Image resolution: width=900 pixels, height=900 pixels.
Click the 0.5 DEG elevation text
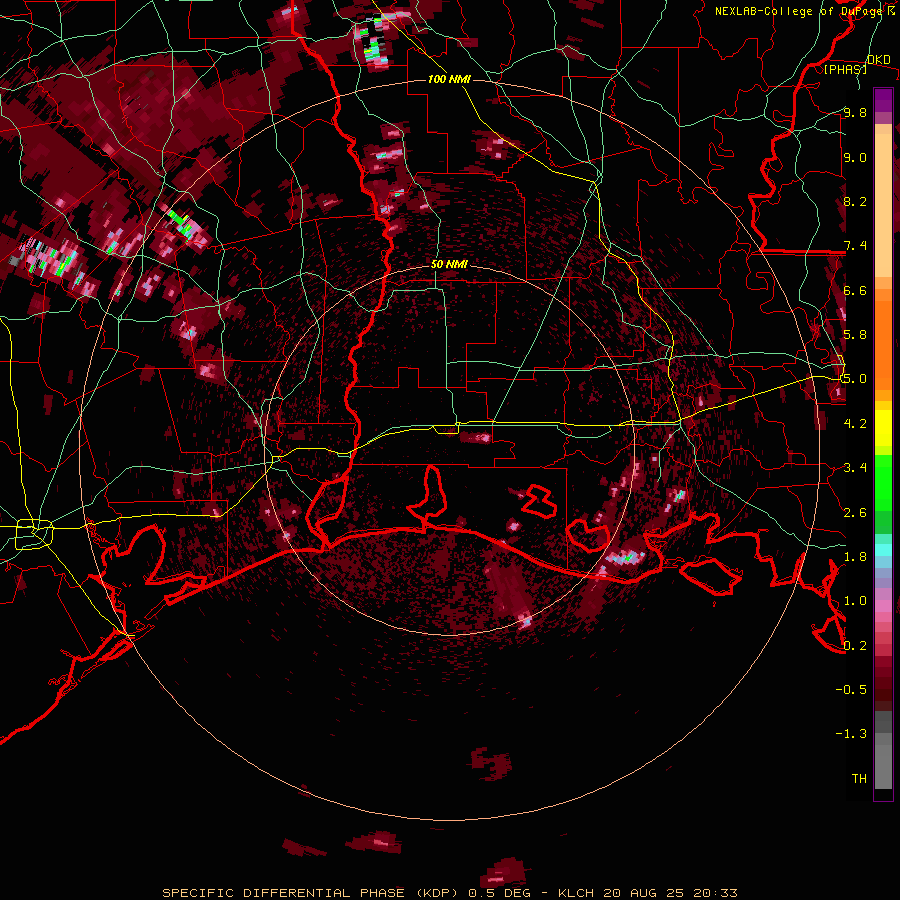(498, 893)
